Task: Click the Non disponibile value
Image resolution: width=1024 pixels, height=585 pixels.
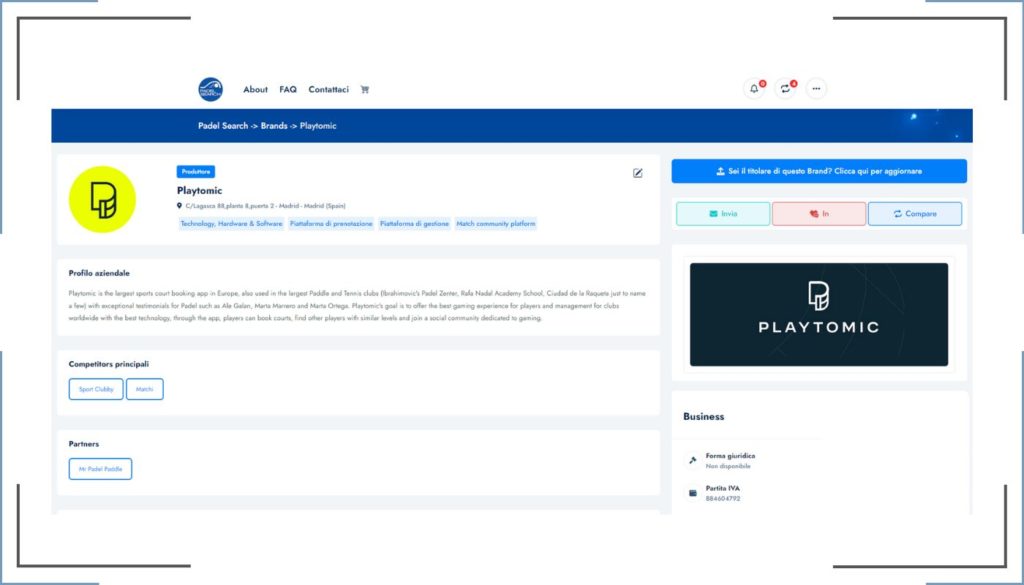Action: [x=728, y=466]
